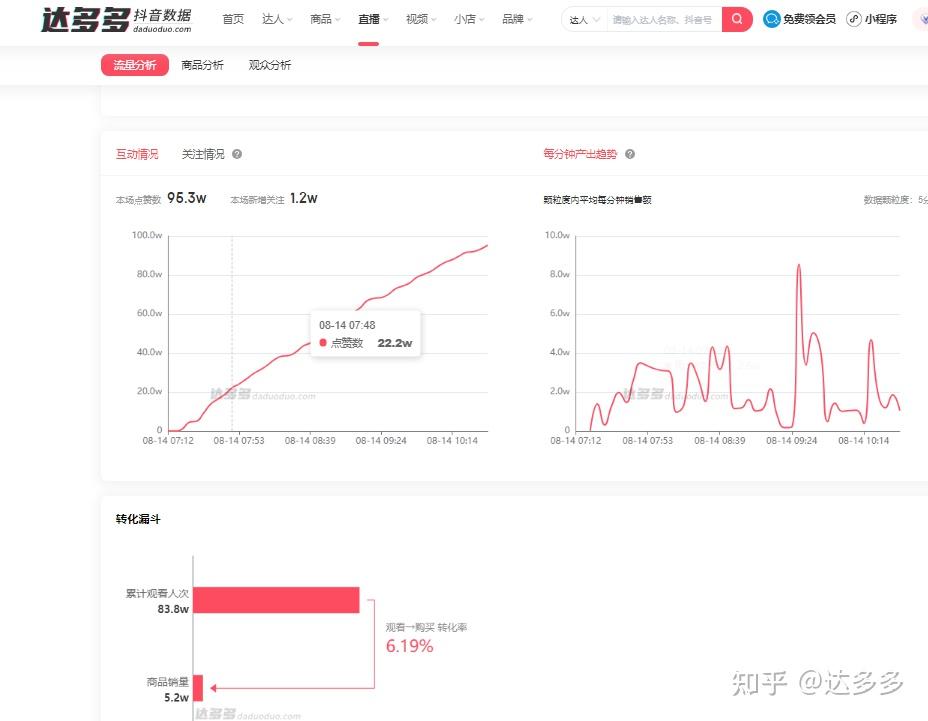The width and height of the screenshot is (928, 721).
Task: Click the 观看→购买 转化率 label
Action: click(426, 627)
